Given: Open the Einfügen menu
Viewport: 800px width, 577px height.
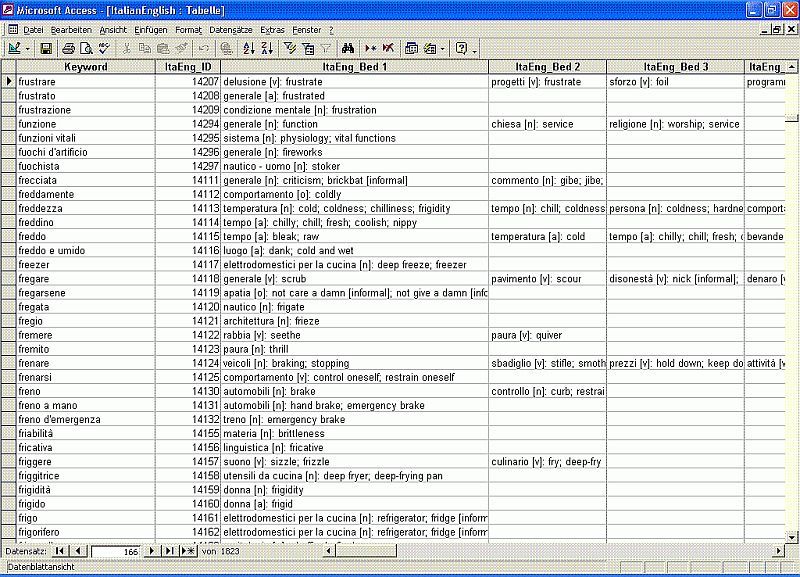Looking at the screenshot, I should pos(151,30).
